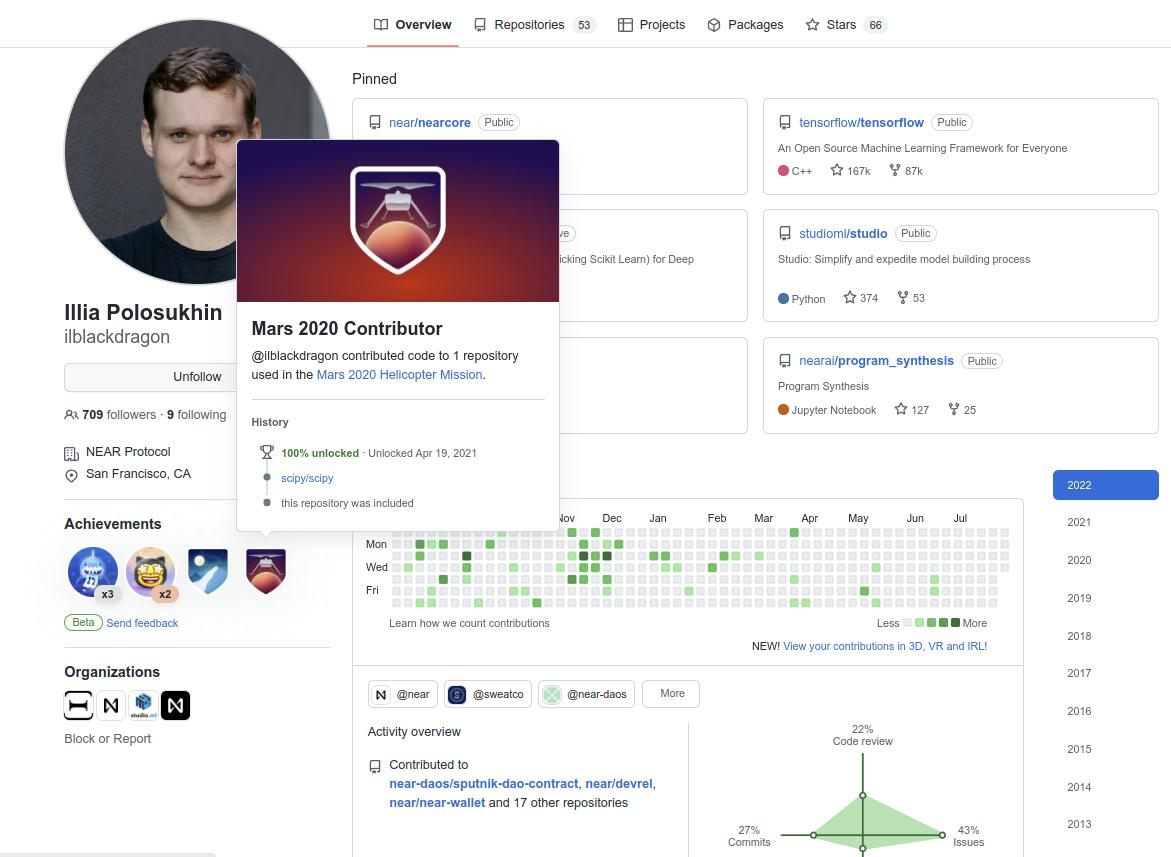Open the Packages tab
This screenshot has width=1171, height=857.
click(x=745, y=25)
